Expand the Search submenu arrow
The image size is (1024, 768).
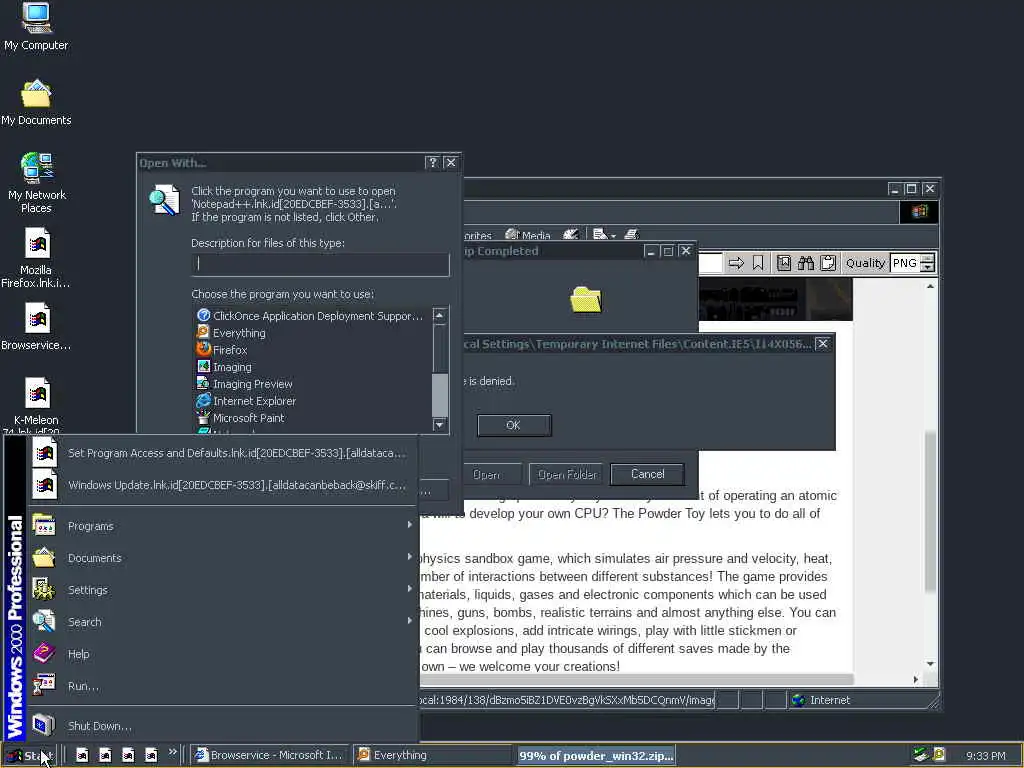(x=409, y=621)
